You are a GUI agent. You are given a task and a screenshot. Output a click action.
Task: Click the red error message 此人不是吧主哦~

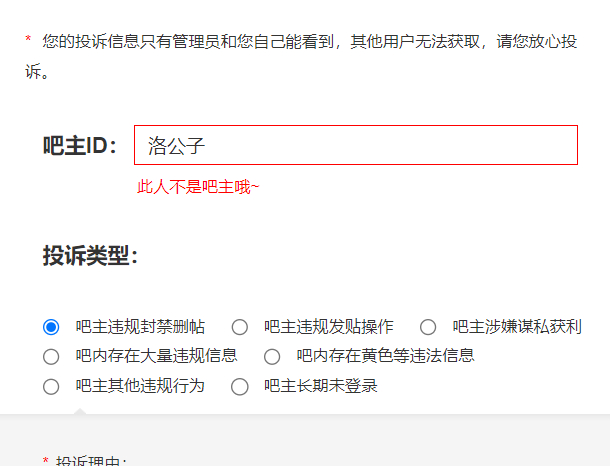pyautogui.click(x=198, y=187)
